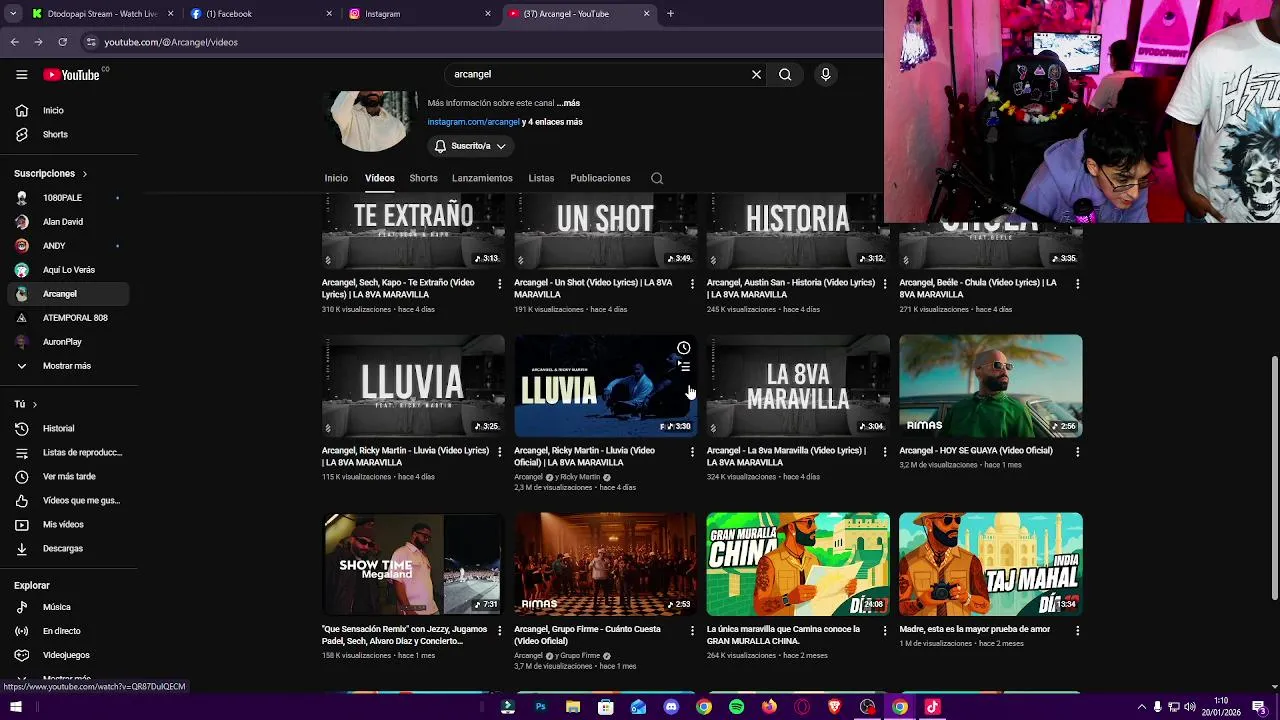Open a new browser tab with plus

(x=670, y=14)
